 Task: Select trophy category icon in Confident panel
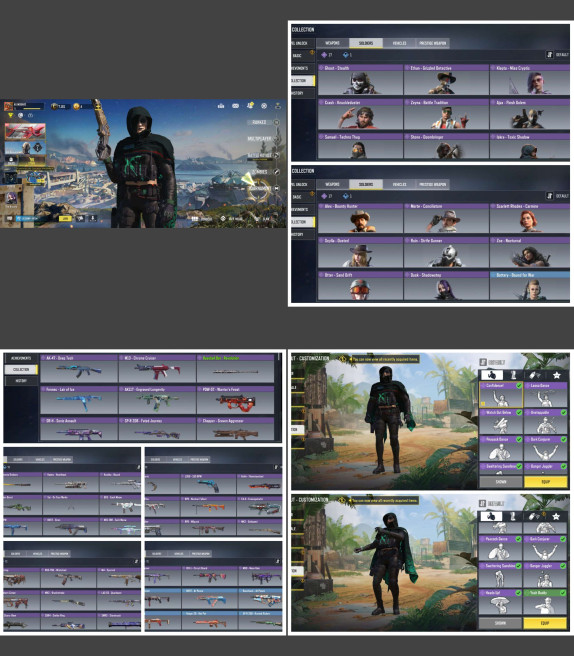tap(513, 375)
